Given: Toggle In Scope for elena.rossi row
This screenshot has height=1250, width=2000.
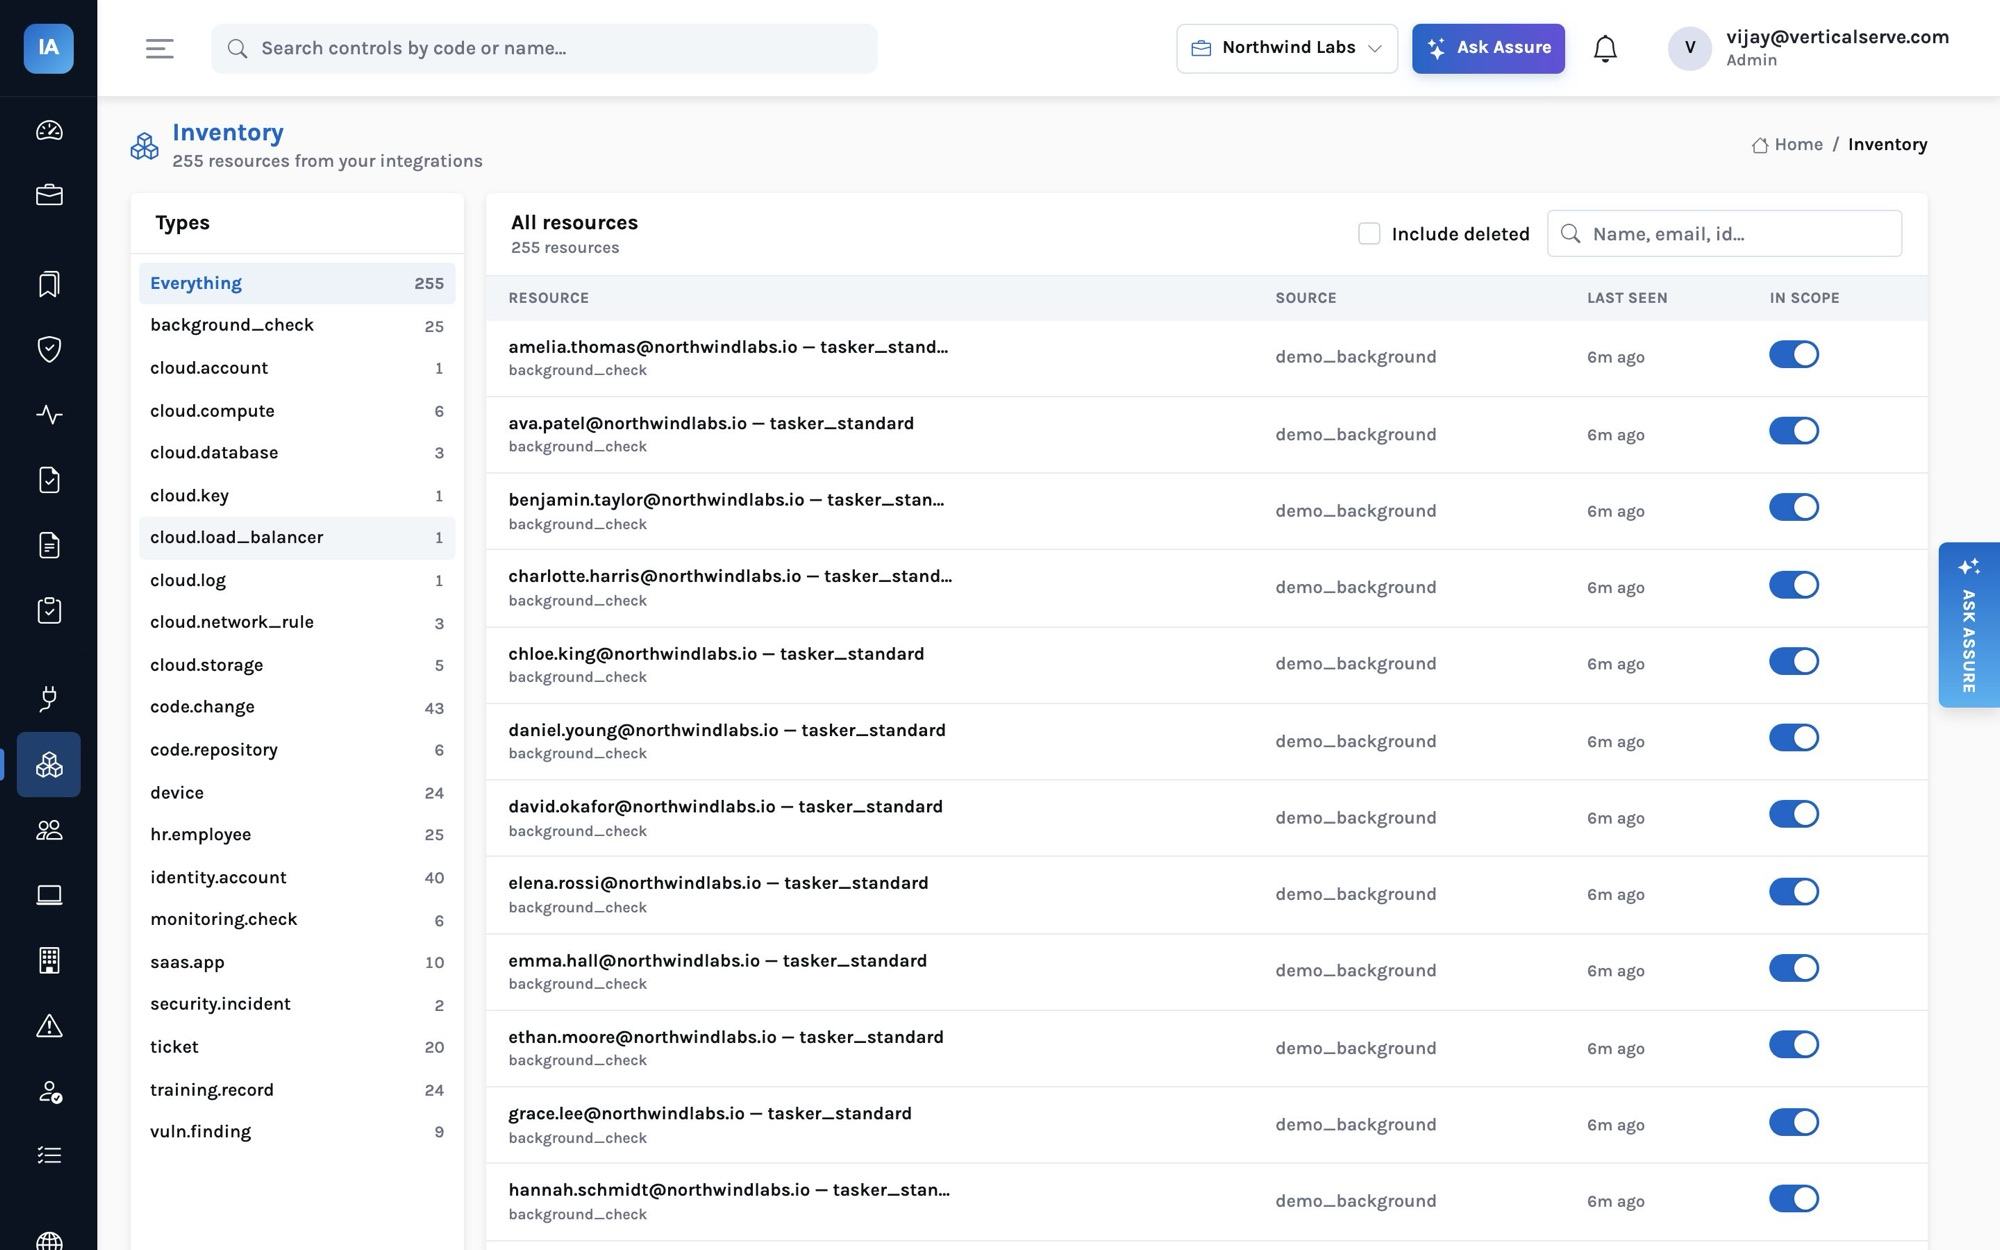Looking at the screenshot, I should 1794,891.
